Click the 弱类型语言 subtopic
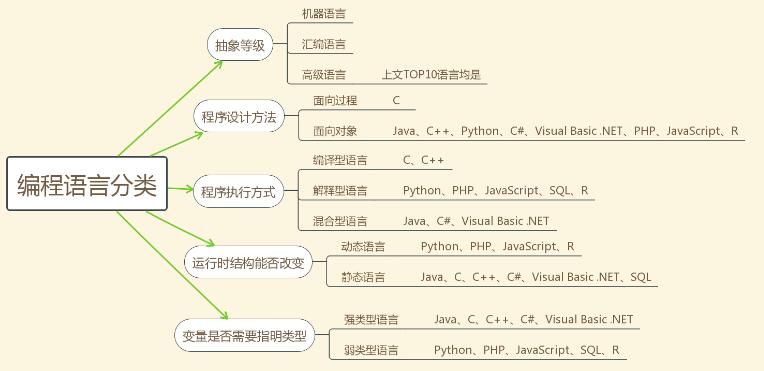Image resolution: width=764 pixels, height=371 pixels. (x=371, y=350)
